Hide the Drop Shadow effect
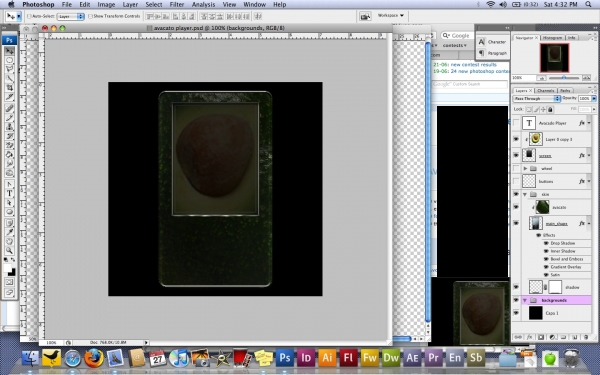 click(x=546, y=243)
